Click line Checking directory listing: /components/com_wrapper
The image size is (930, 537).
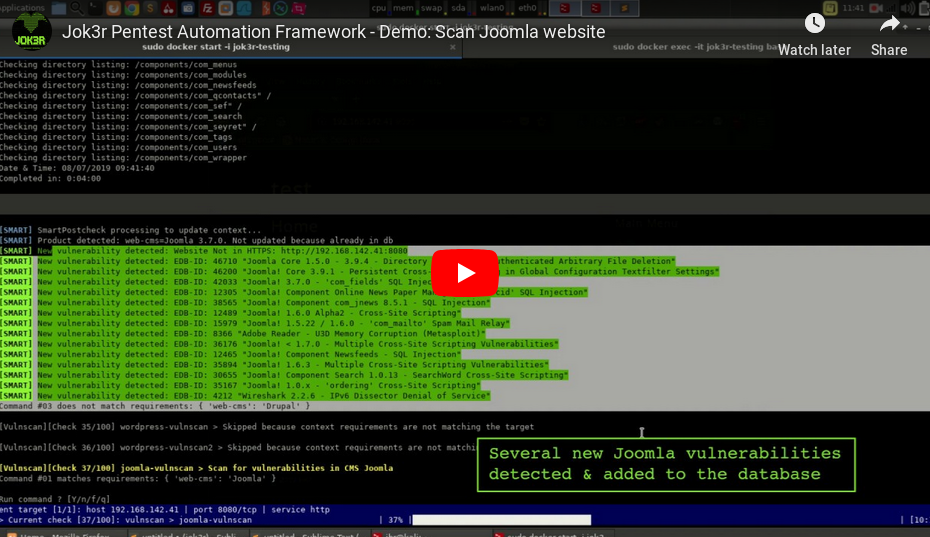click(123, 158)
